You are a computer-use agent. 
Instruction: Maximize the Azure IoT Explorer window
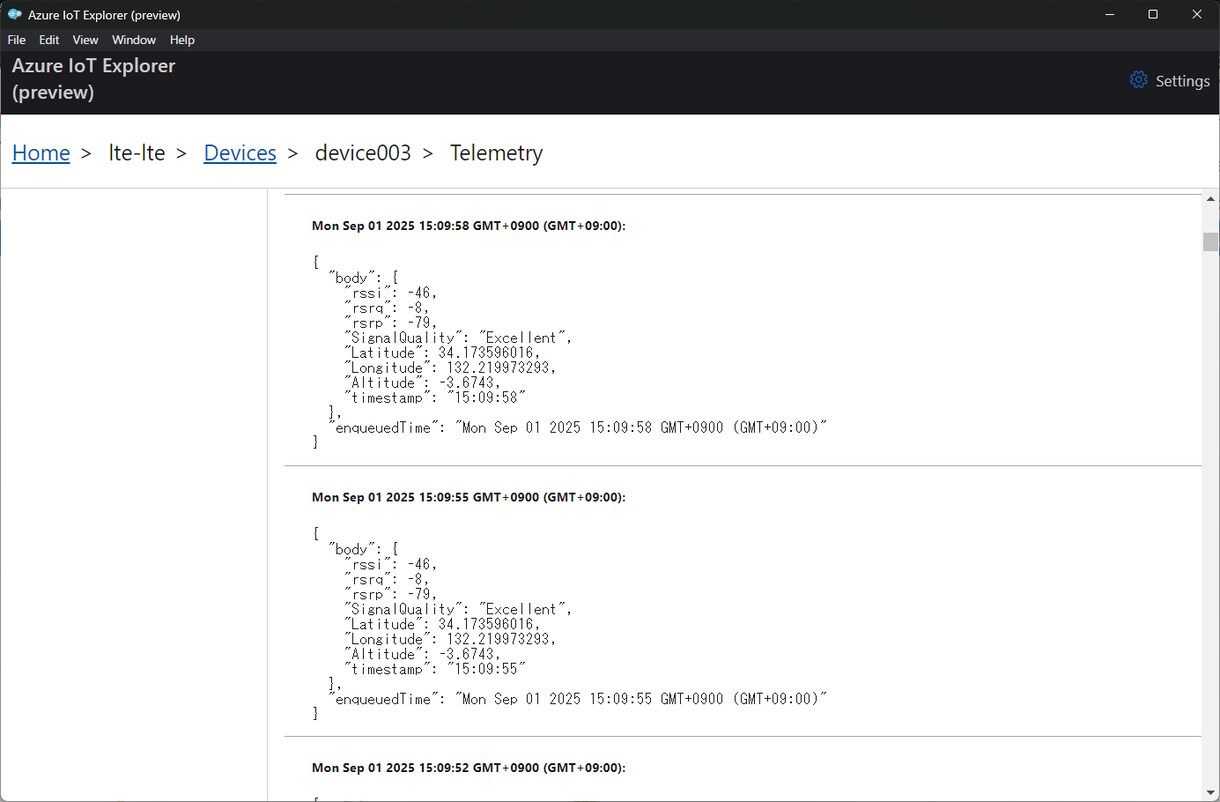coord(1153,15)
